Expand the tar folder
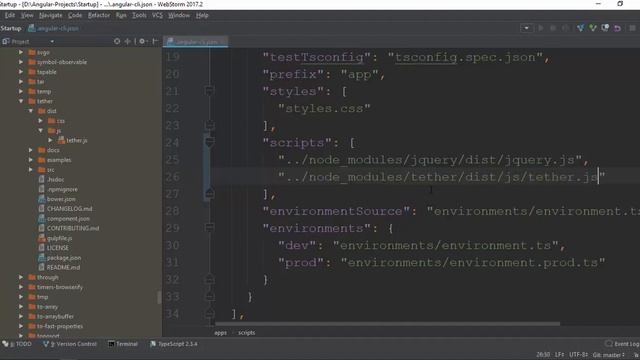Image resolution: width=640 pixels, height=360 pixels. 21,82
